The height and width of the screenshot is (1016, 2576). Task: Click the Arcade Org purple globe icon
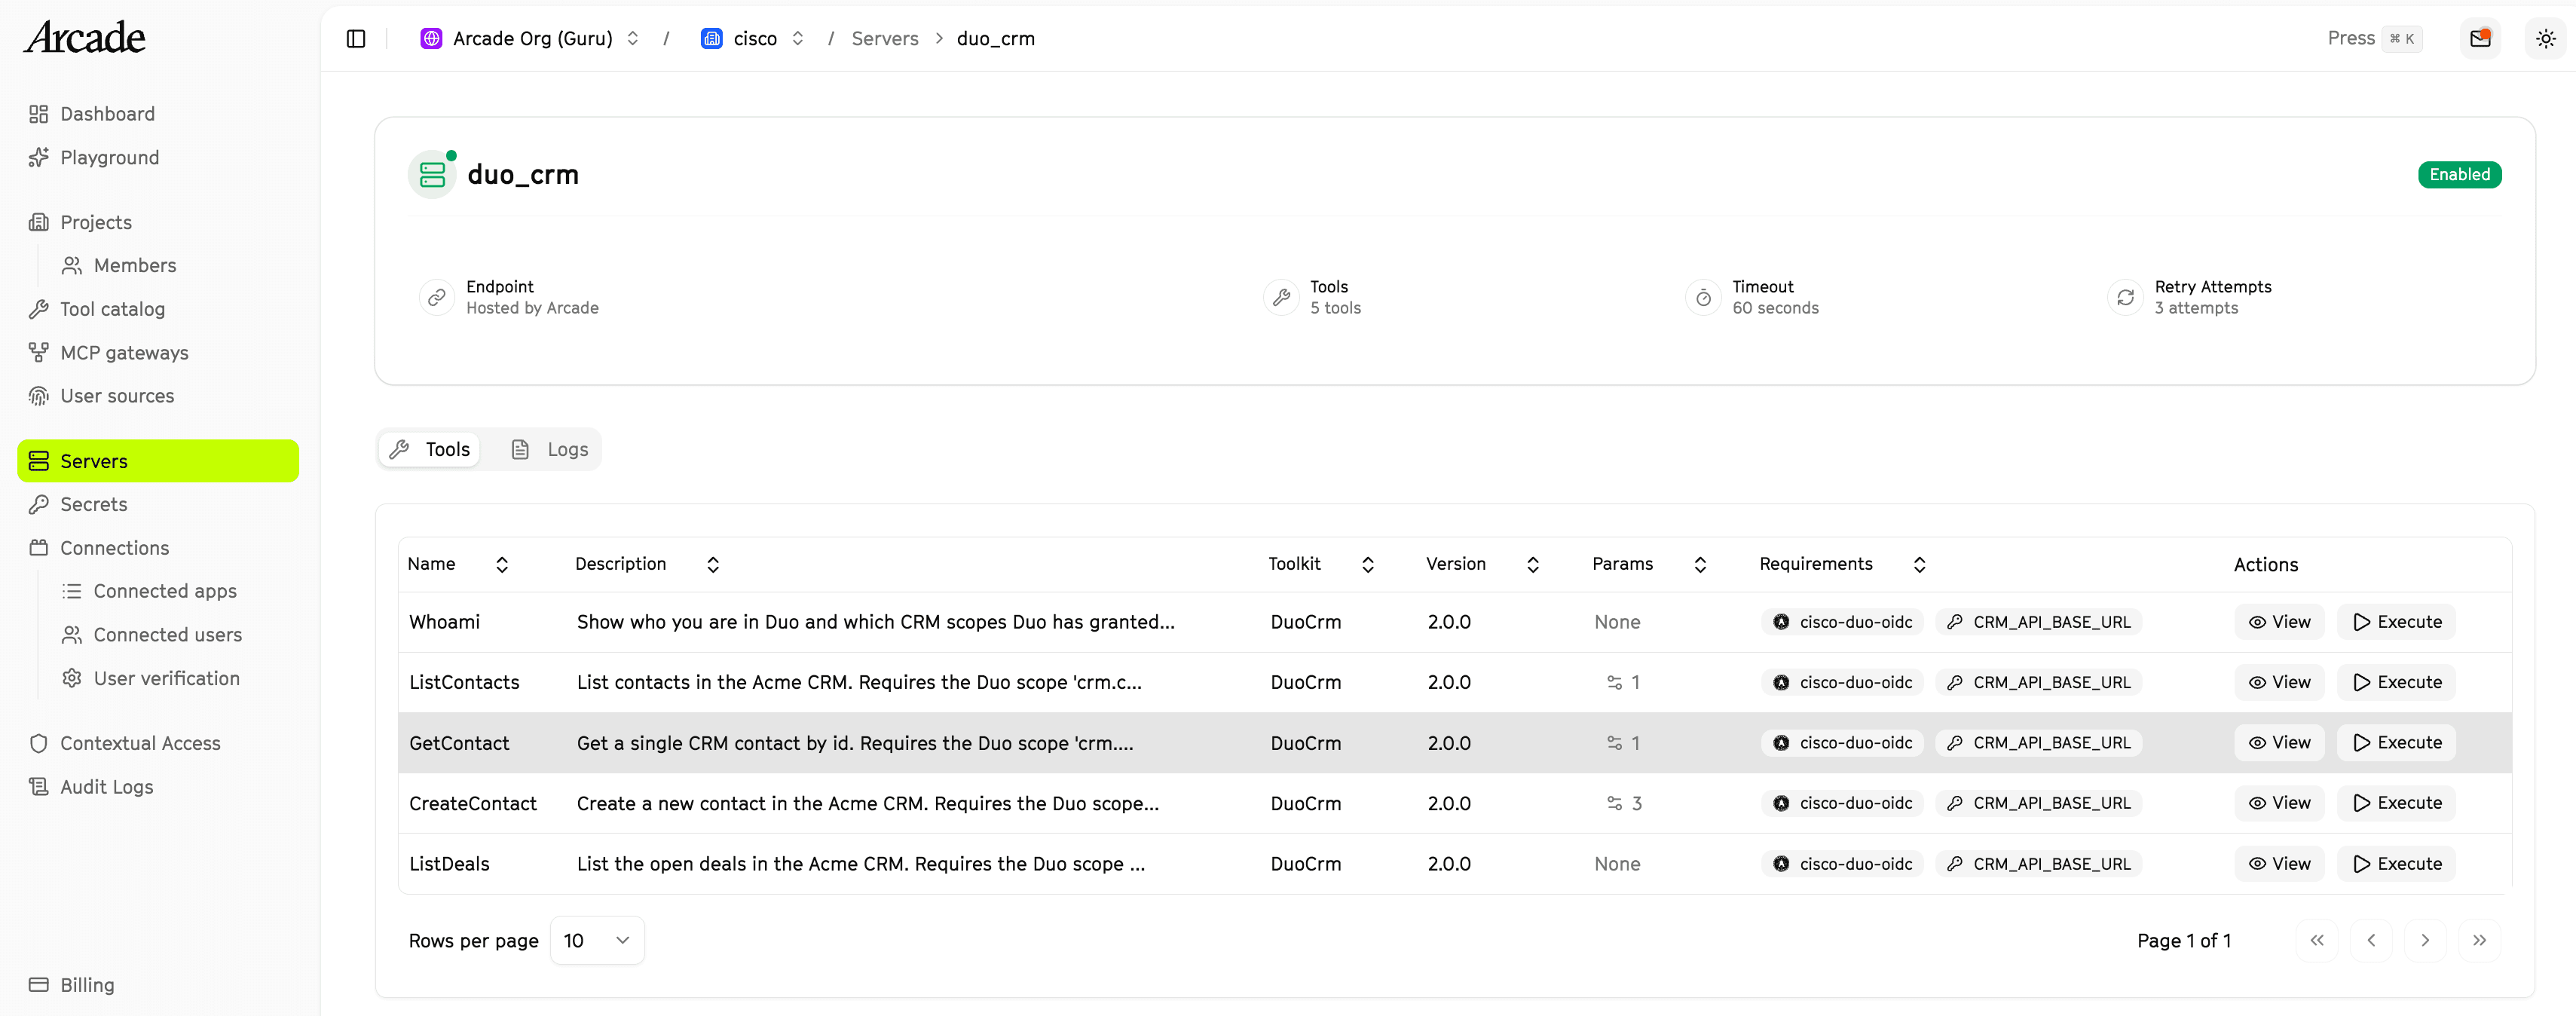point(431,38)
